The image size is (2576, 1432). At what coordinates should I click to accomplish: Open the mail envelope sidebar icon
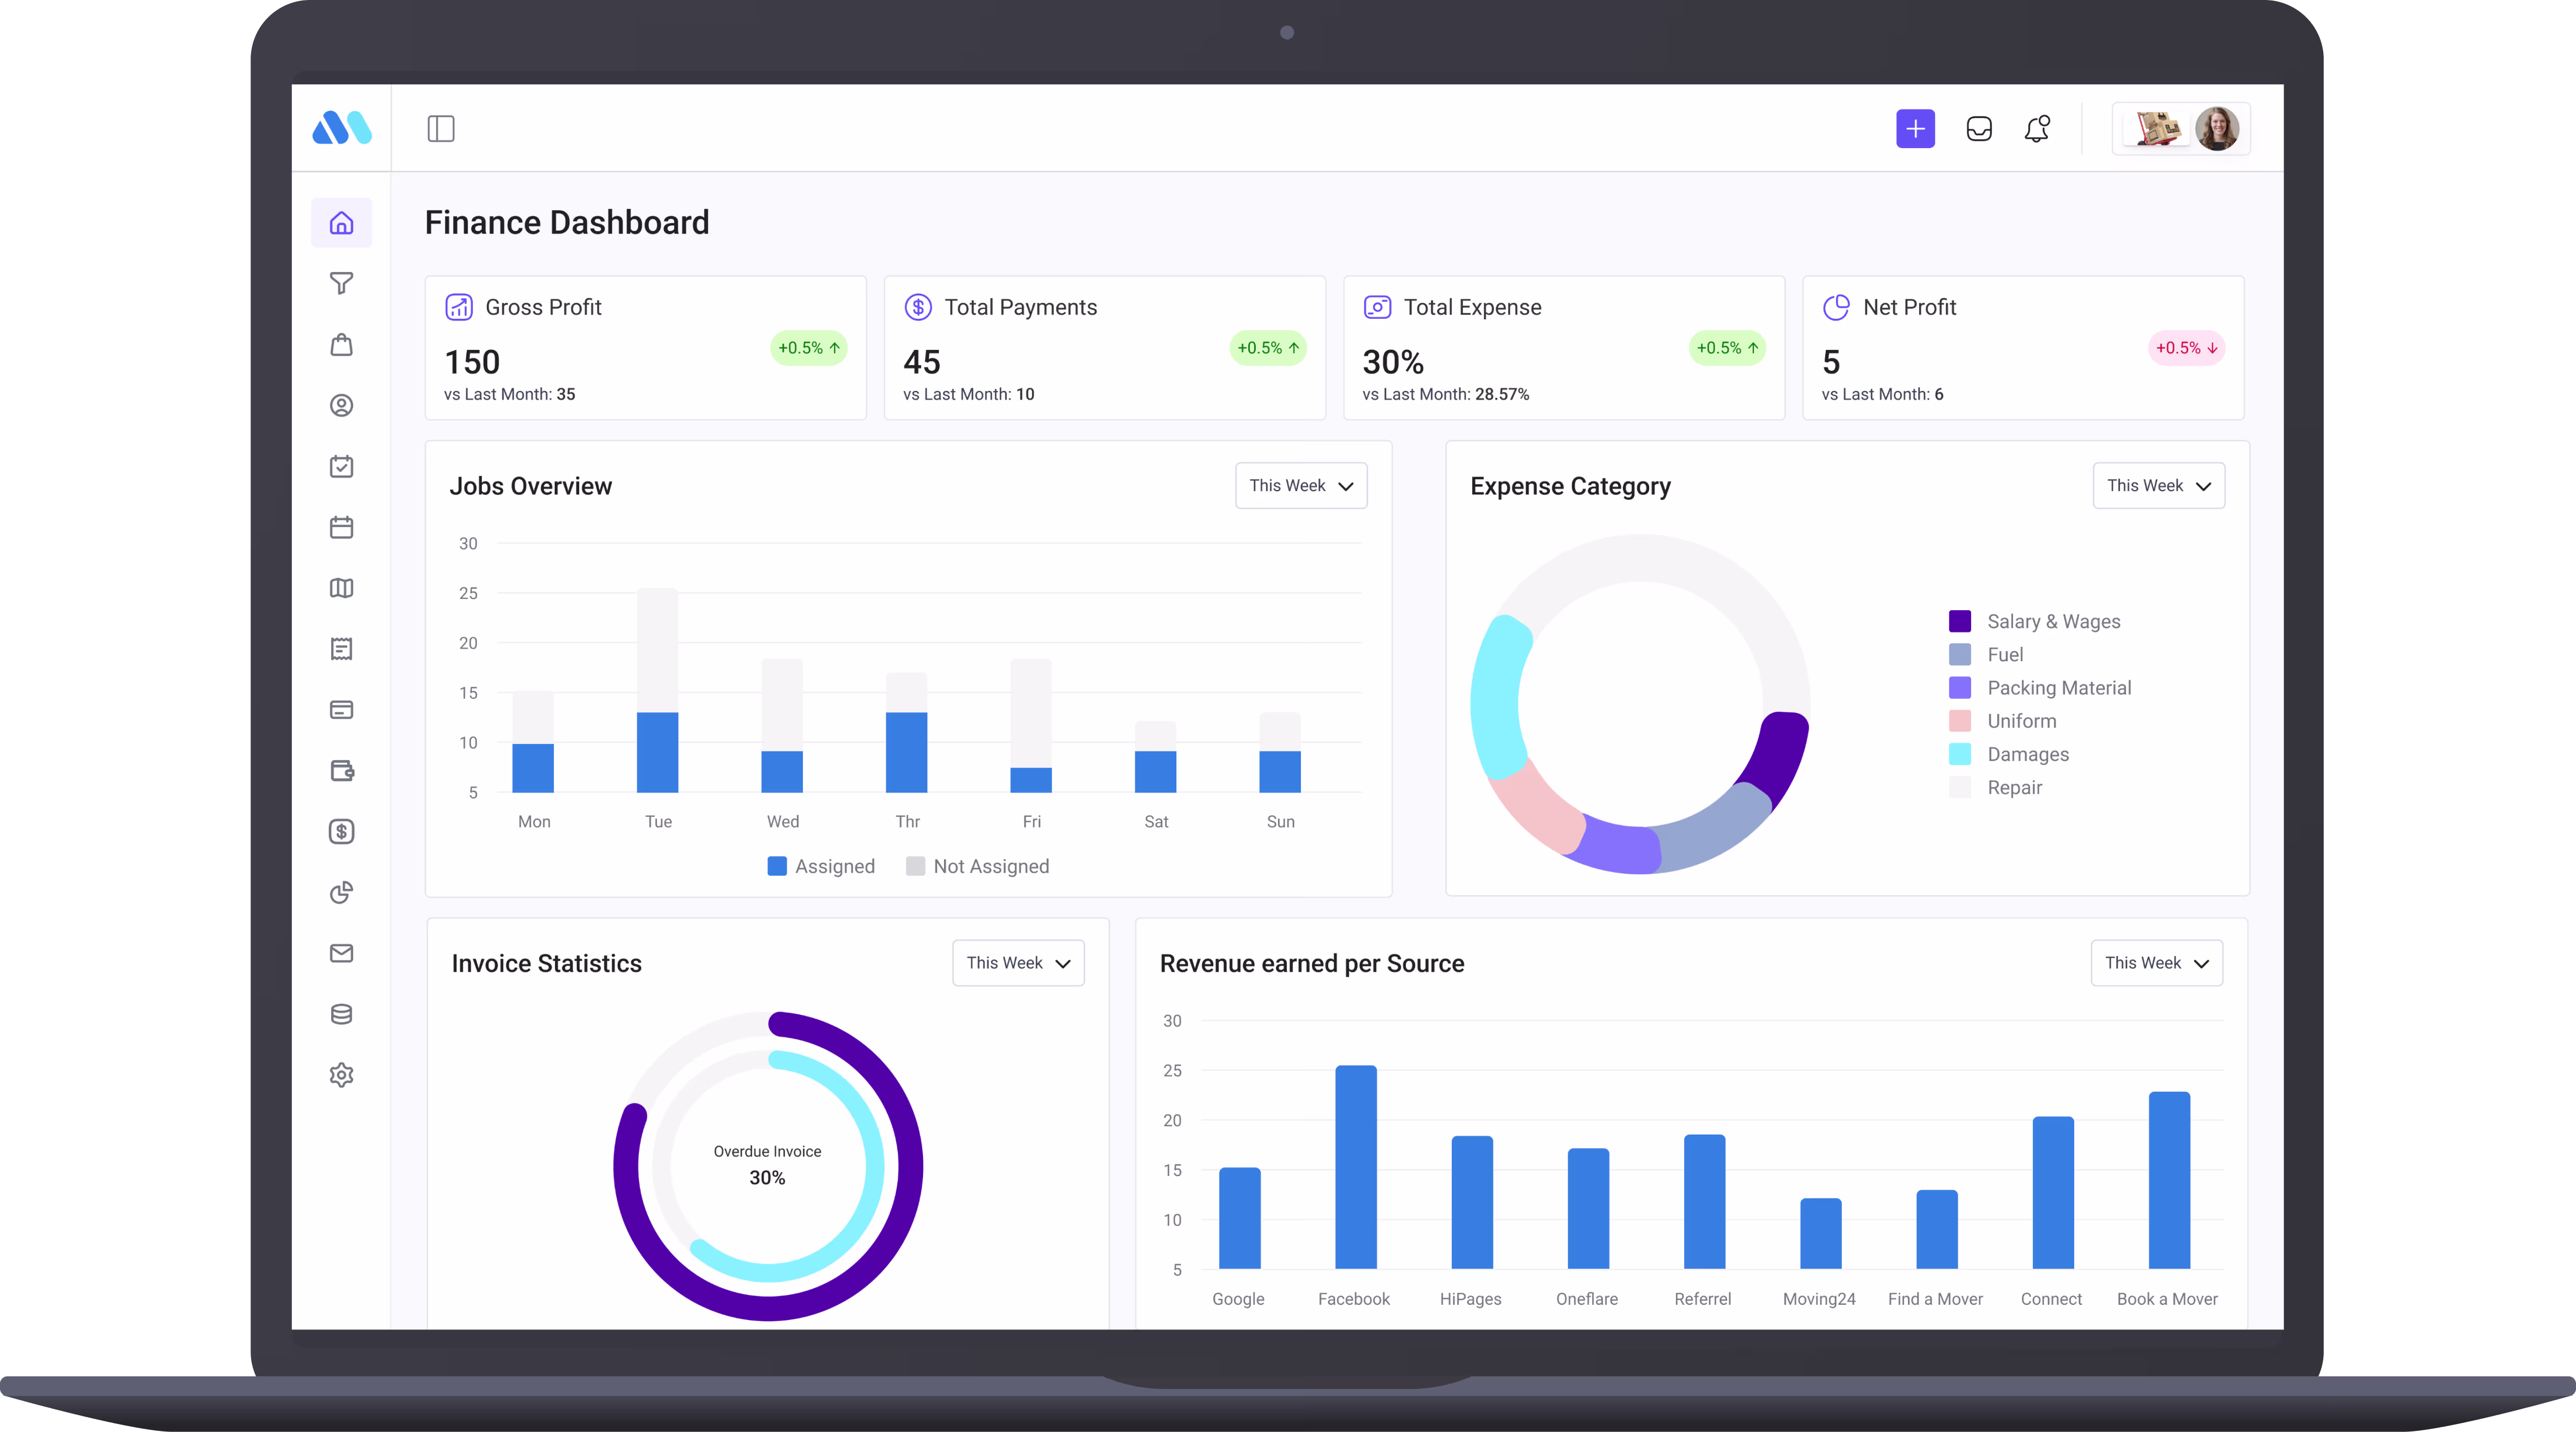coord(341,953)
